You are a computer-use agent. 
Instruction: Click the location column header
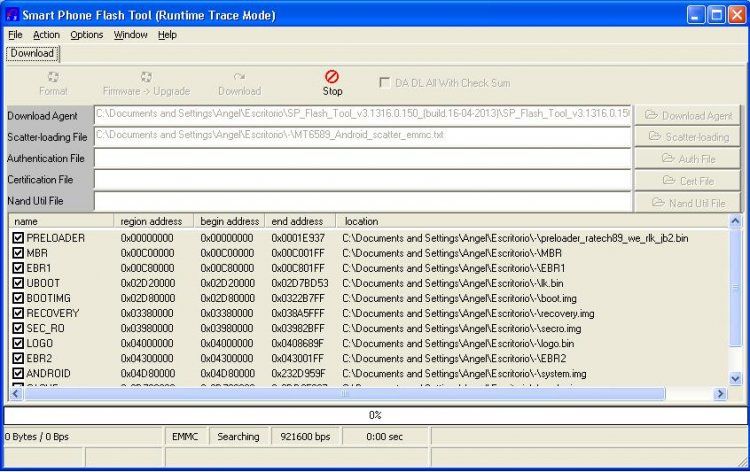[532, 221]
